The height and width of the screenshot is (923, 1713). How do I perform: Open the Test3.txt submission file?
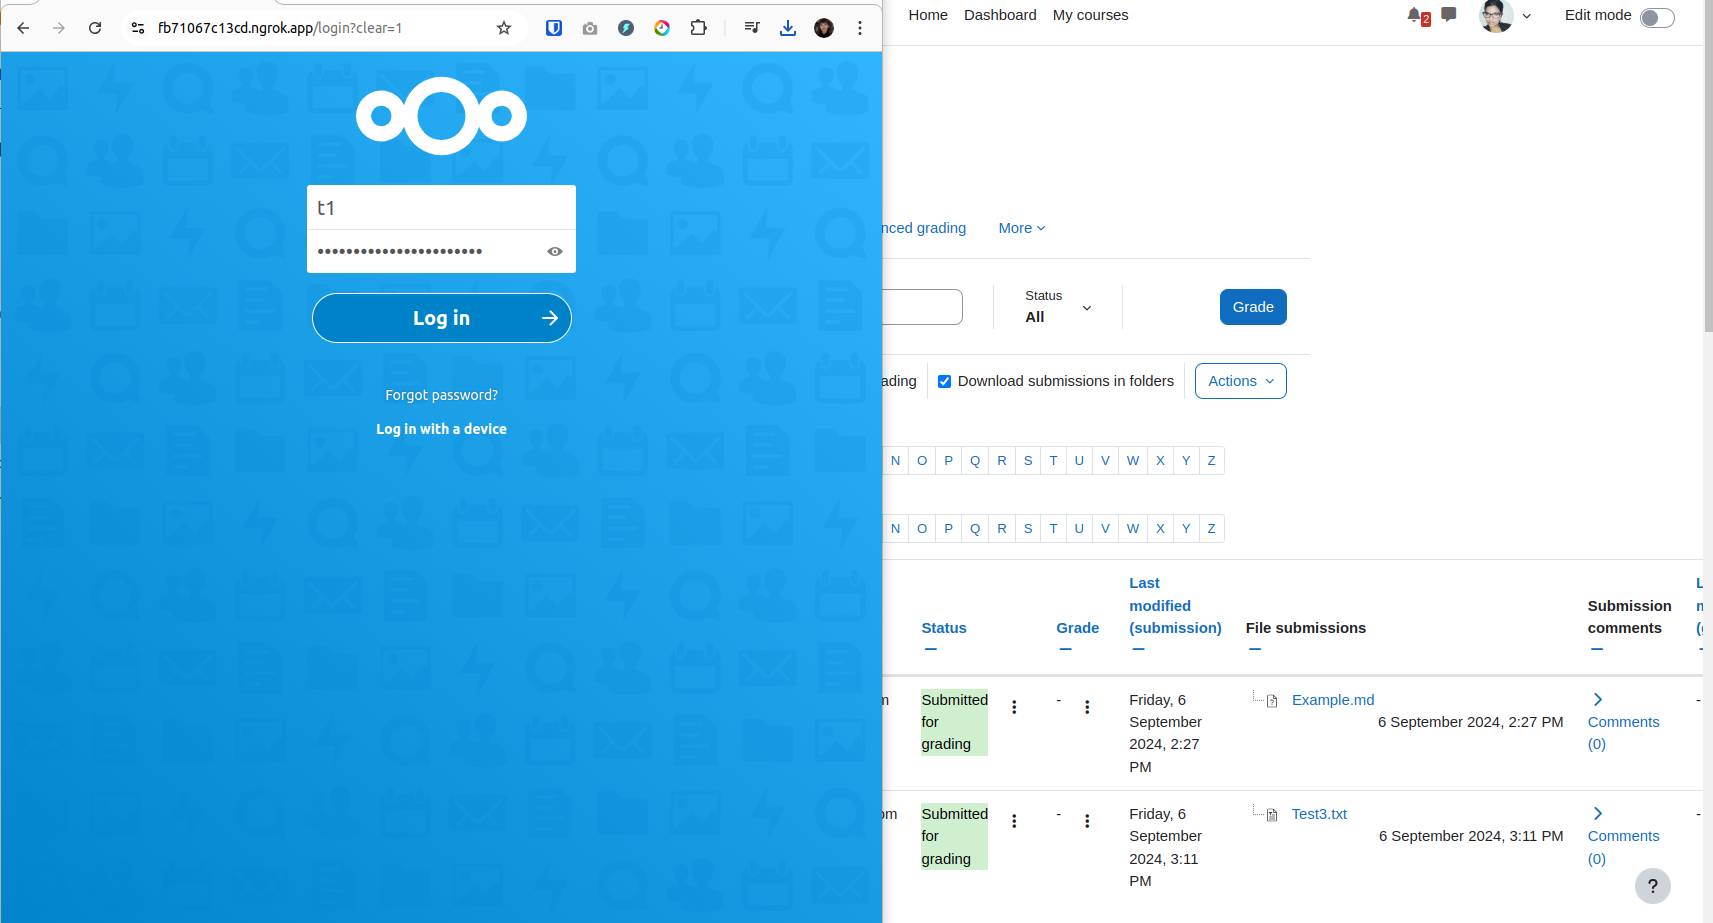pos(1319,814)
